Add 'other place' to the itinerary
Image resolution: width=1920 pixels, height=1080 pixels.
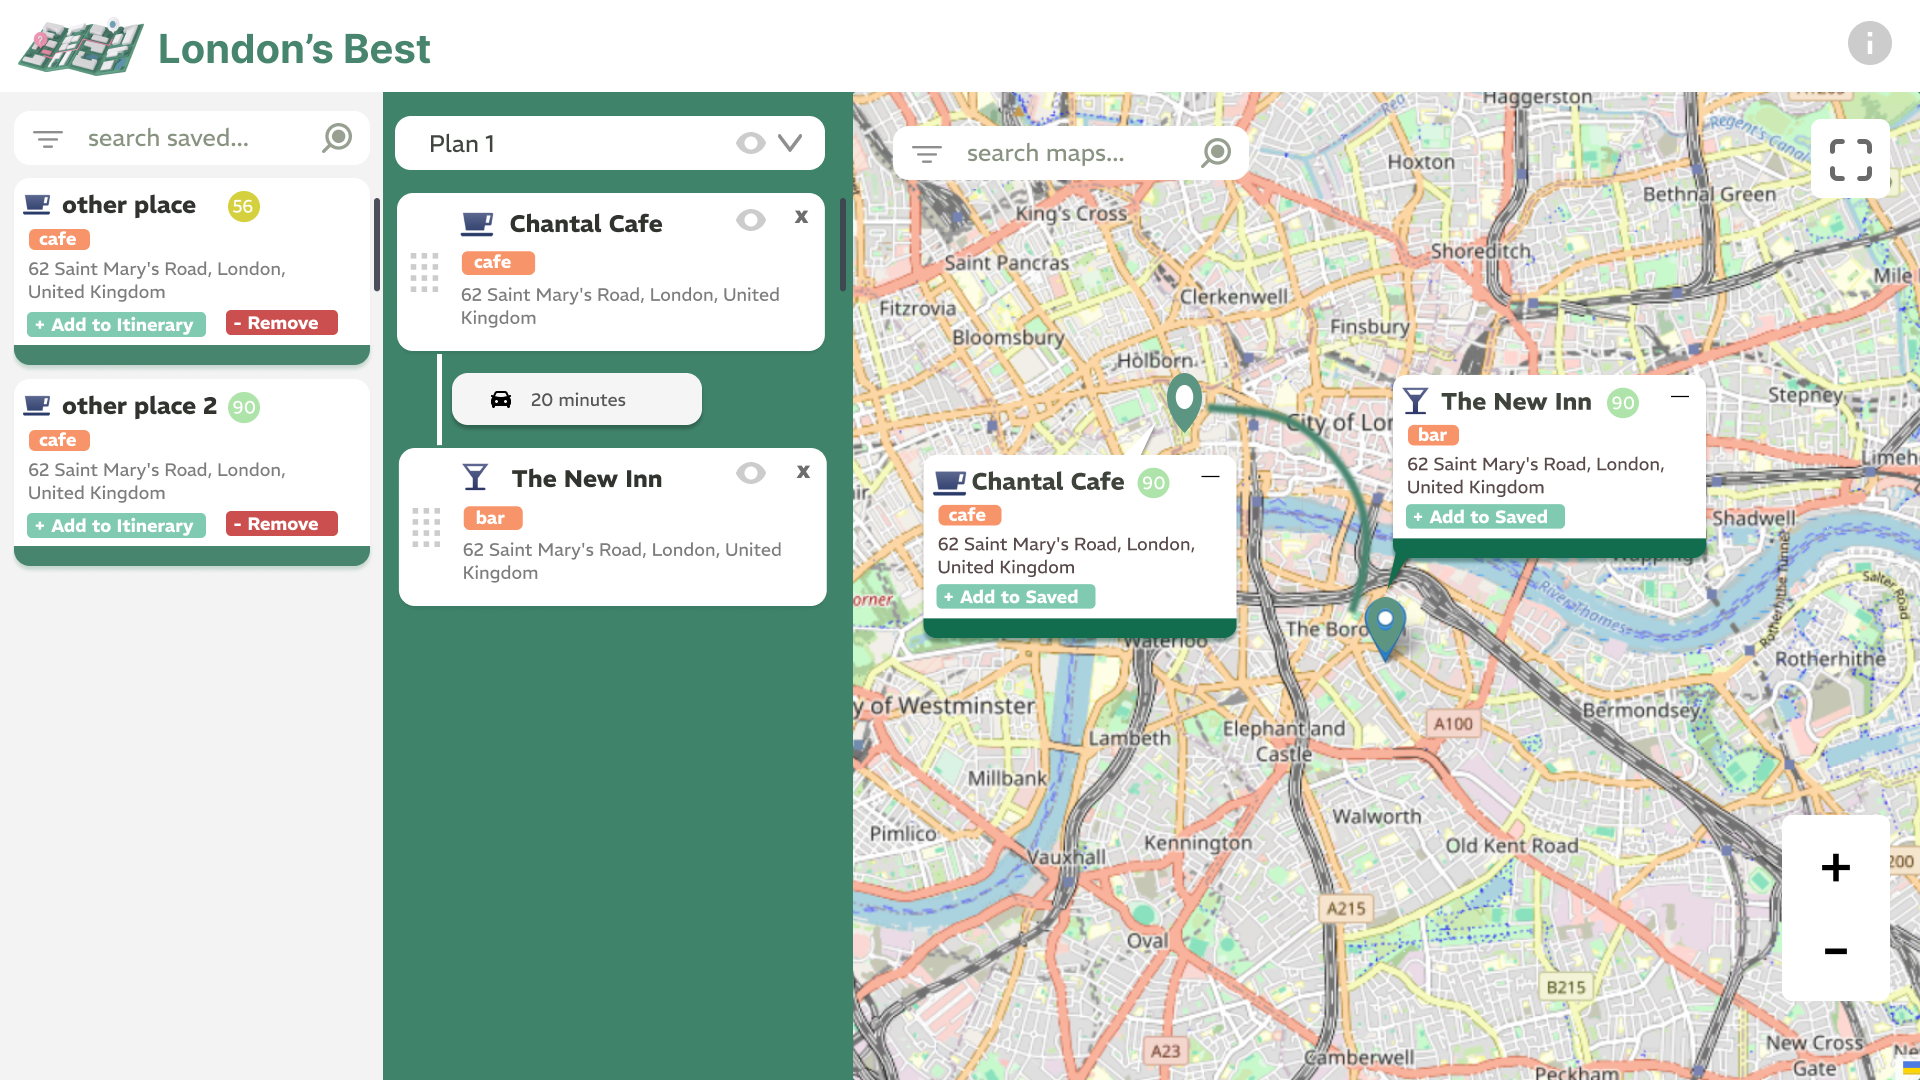click(116, 324)
